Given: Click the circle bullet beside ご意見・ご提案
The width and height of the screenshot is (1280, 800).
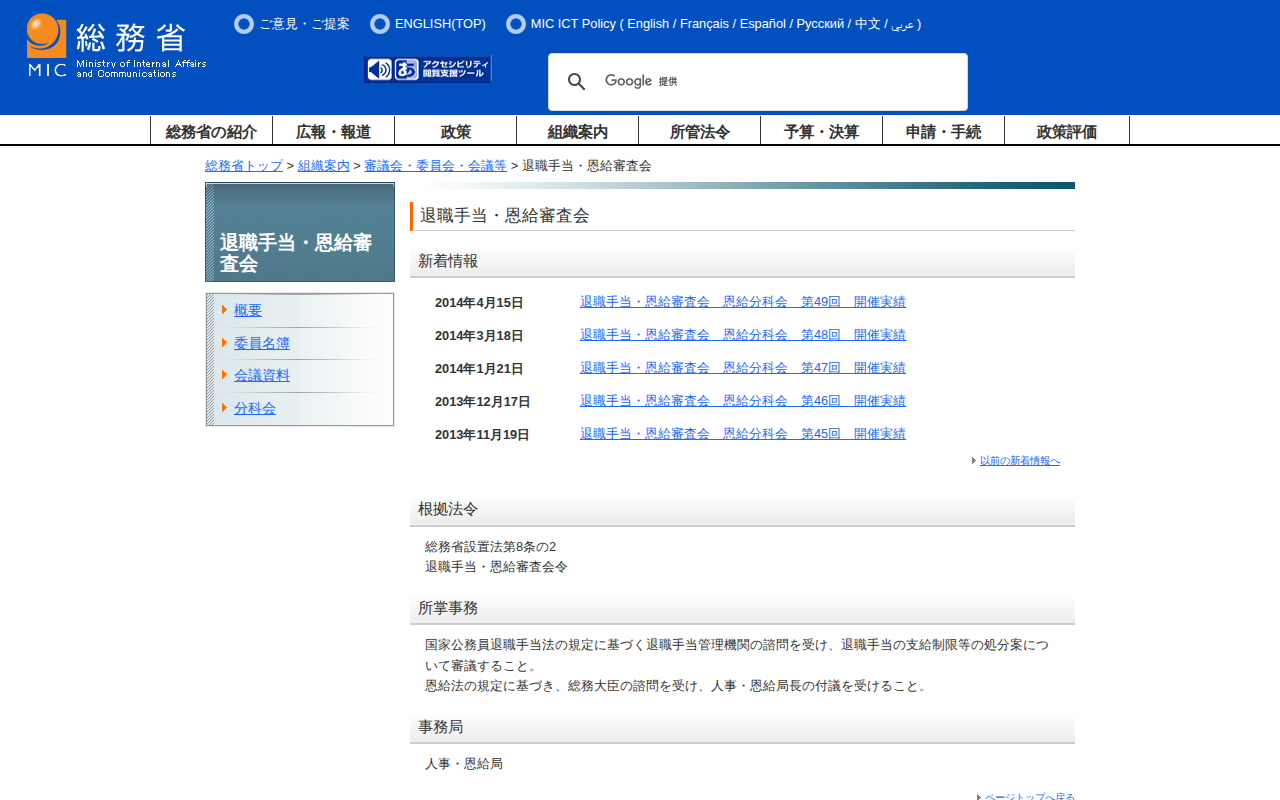Looking at the screenshot, I should tap(244, 24).
